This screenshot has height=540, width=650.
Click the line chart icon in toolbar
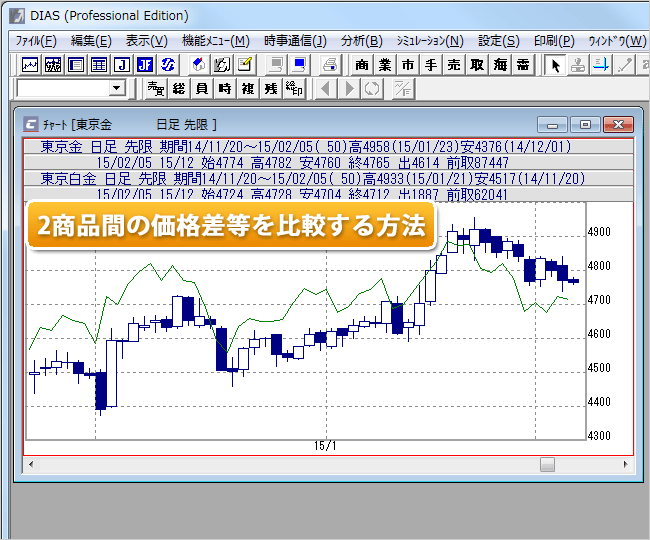pyautogui.click(x=30, y=65)
